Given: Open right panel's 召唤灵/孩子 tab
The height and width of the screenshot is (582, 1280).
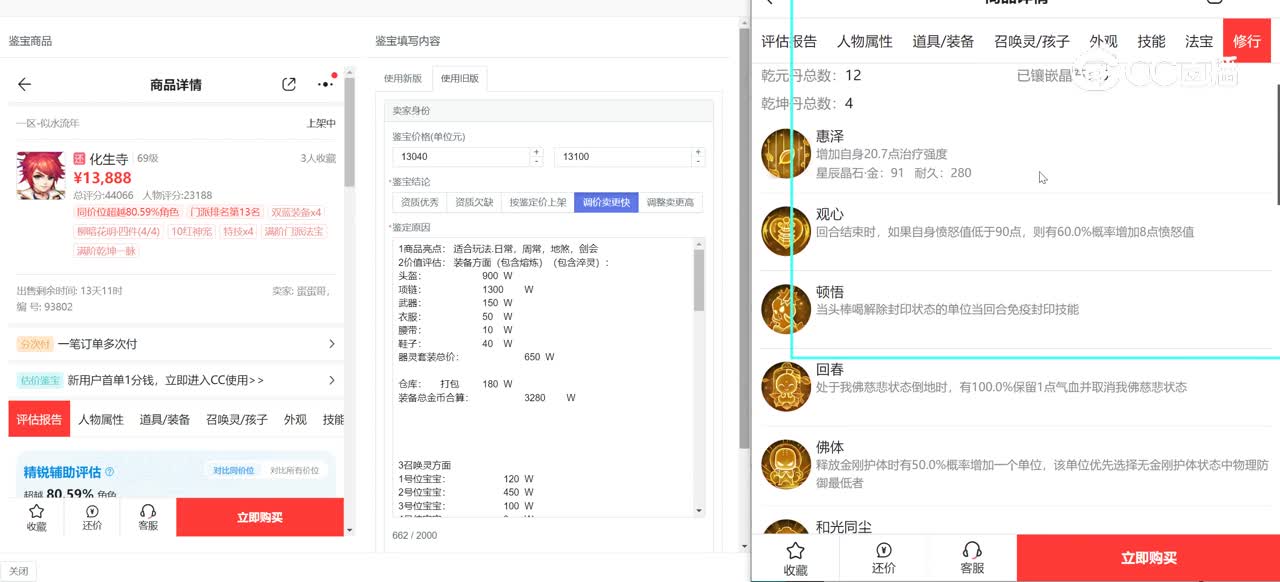Looking at the screenshot, I should (1031, 41).
